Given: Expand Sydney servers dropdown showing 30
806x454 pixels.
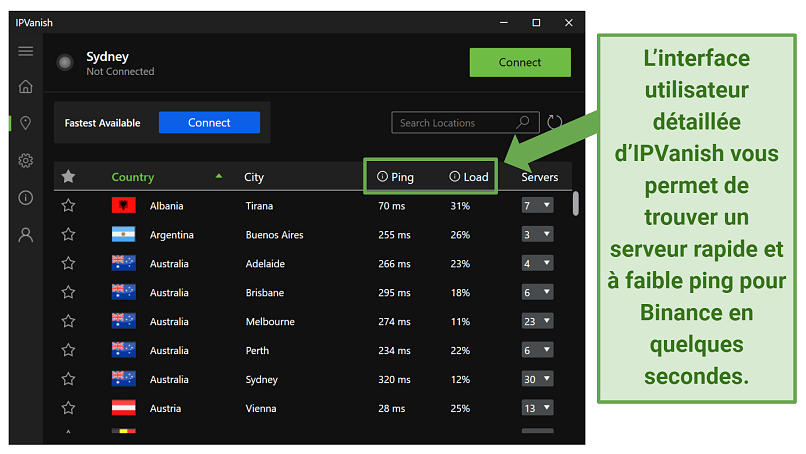Looking at the screenshot, I should [x=538, y=379].
